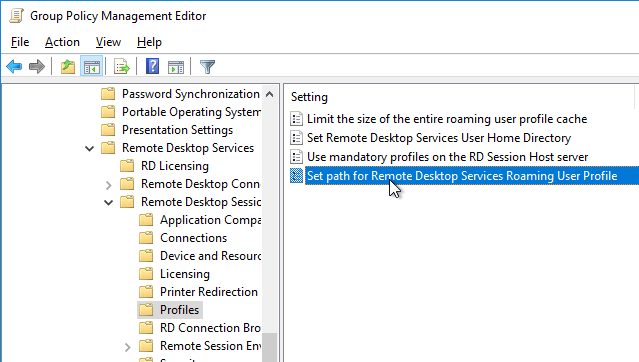The height and width of the screenshot is (362, 639).
Task: Click the Forward arrow toolbar icon
Action: 37,66
